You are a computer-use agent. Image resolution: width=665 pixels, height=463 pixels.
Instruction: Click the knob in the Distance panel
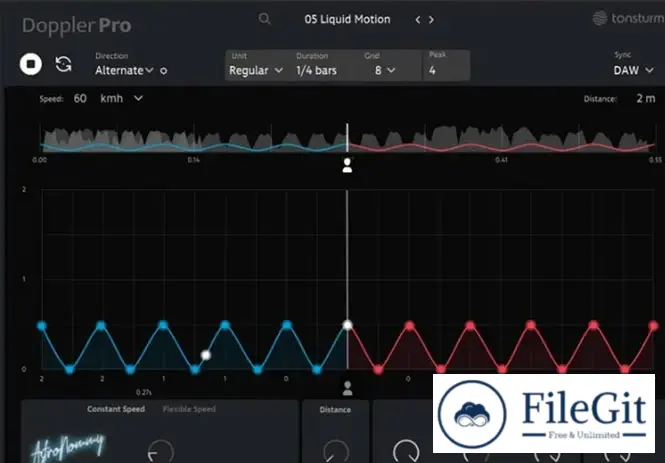click(x=336, y=452)
